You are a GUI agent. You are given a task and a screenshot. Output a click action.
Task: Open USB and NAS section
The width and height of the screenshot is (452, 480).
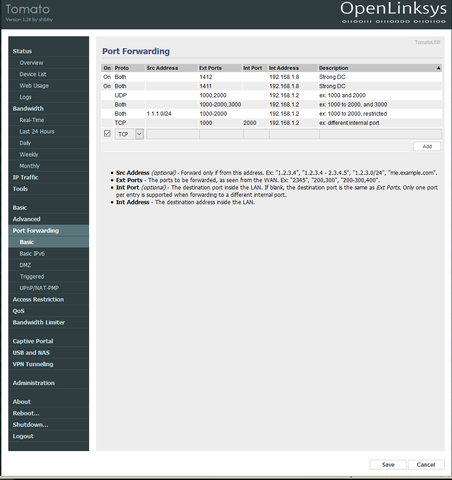[31, 353]
